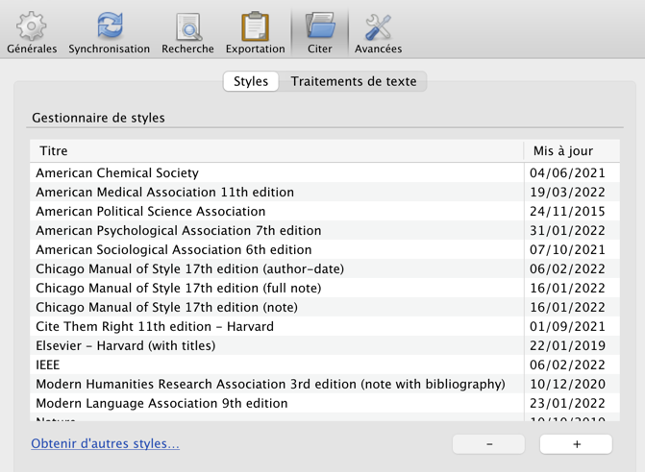The width and height of the screenshot is (646, 472).
Task: Open the Synchronisation preferences pane
Action: pyautogui.click(x=109, y=31)
